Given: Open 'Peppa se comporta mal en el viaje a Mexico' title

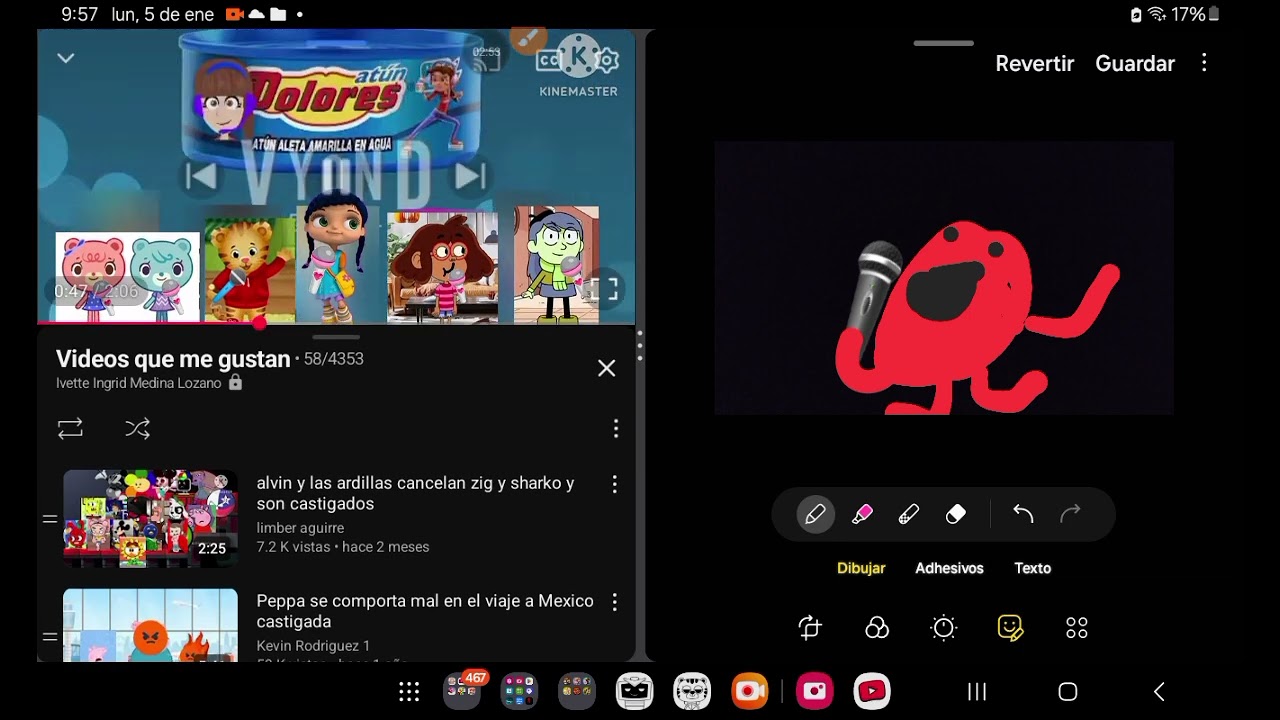Looking at the screenshot, I should pos(425,611).
